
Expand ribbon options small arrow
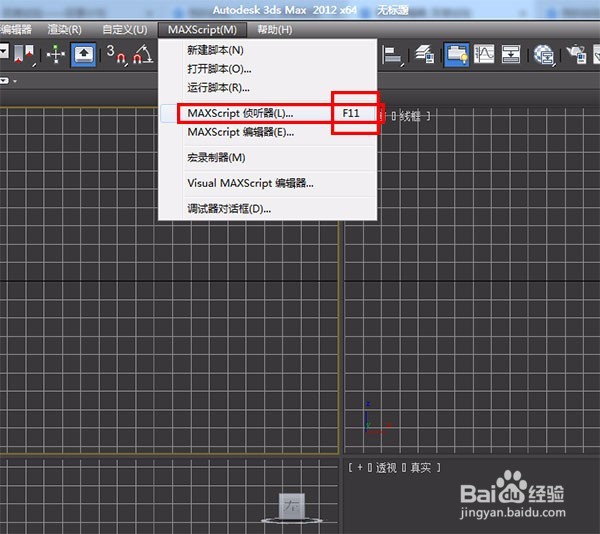pos(15,81)
